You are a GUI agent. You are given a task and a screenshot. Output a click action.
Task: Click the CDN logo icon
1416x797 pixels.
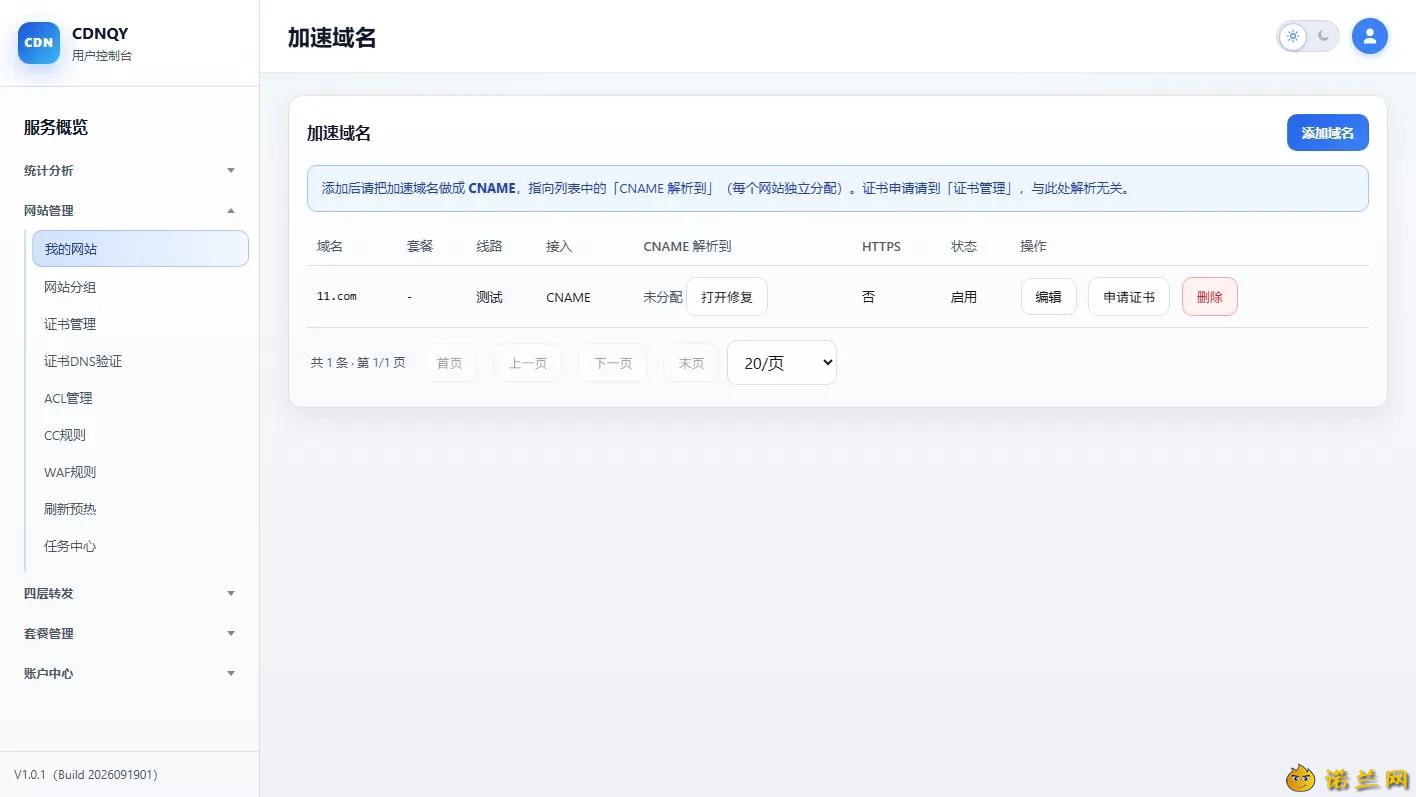39,43
